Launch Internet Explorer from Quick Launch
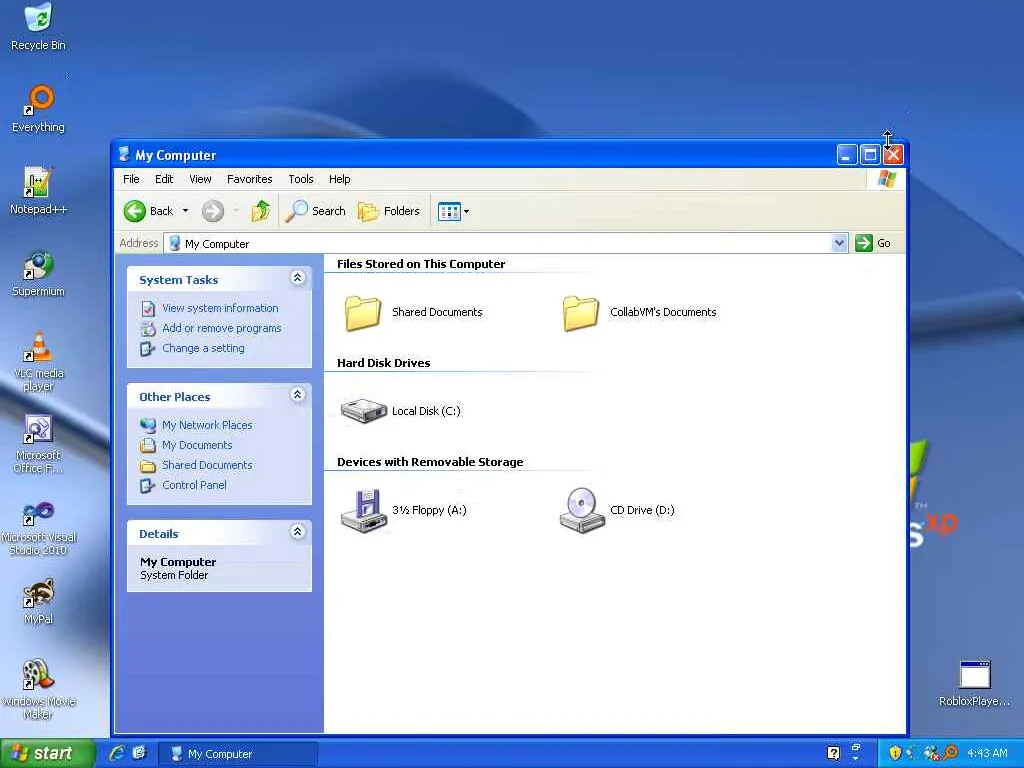Viewport: 1024px width, 768px height. point(117,753)
